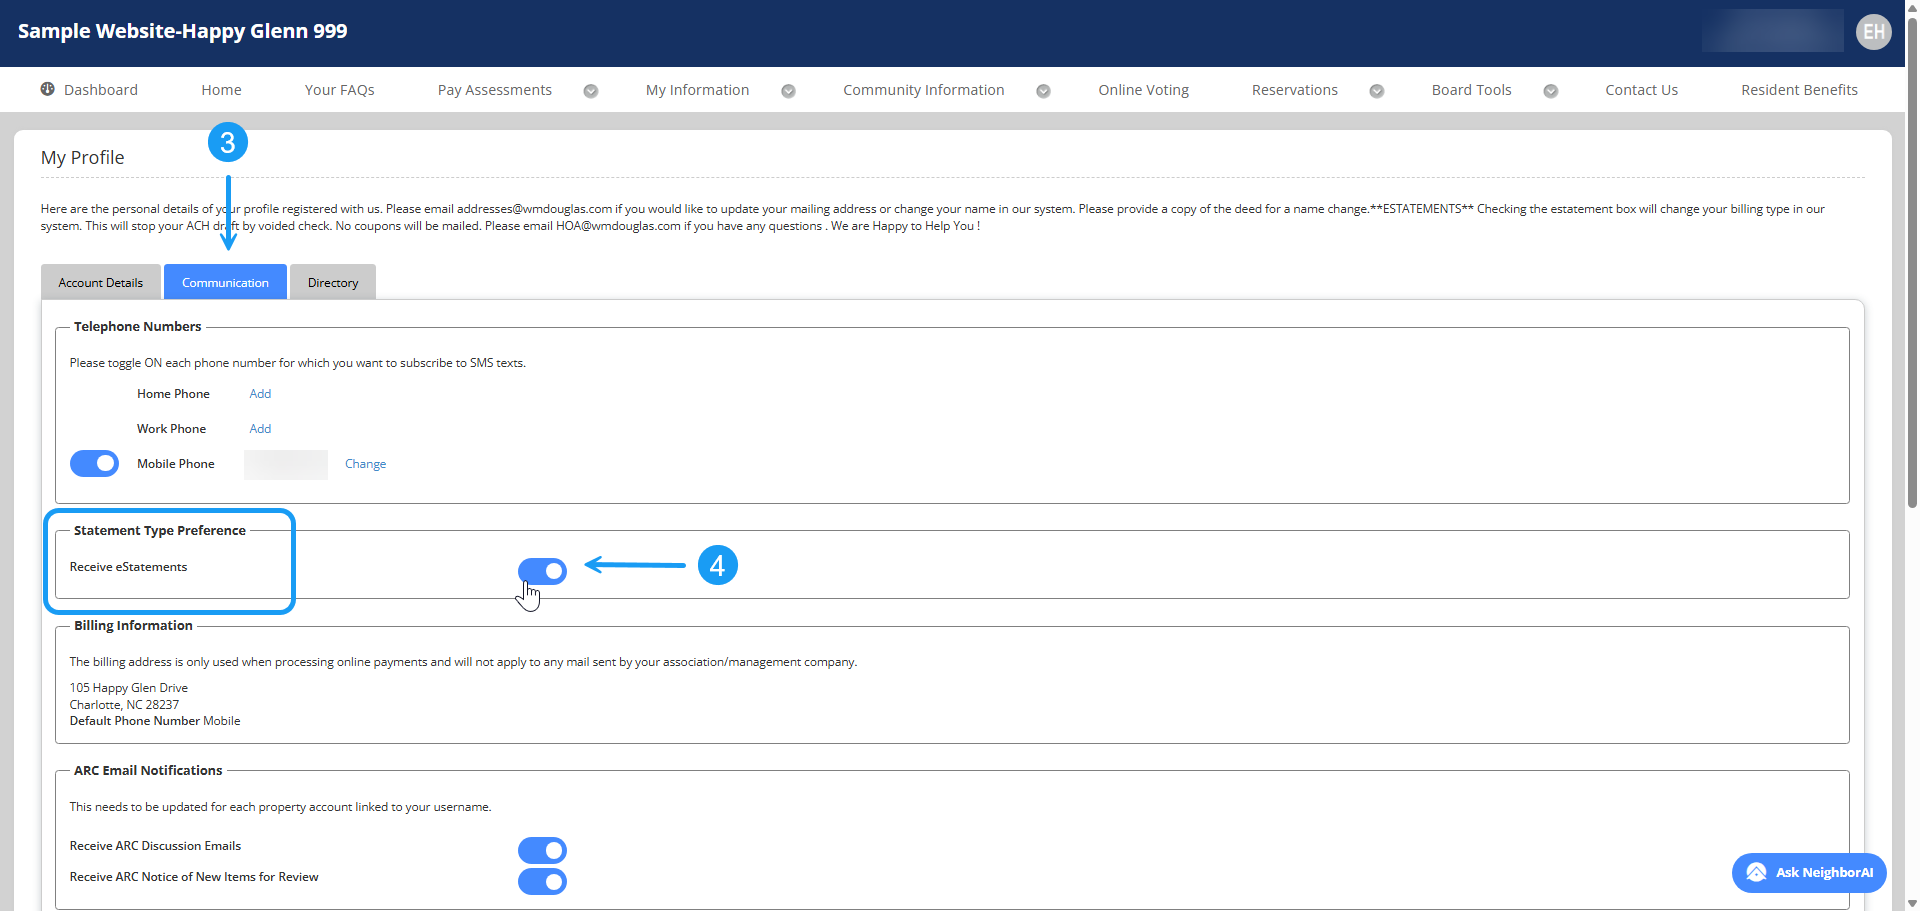Click Add next to Work Phone

tap(260, 429)
